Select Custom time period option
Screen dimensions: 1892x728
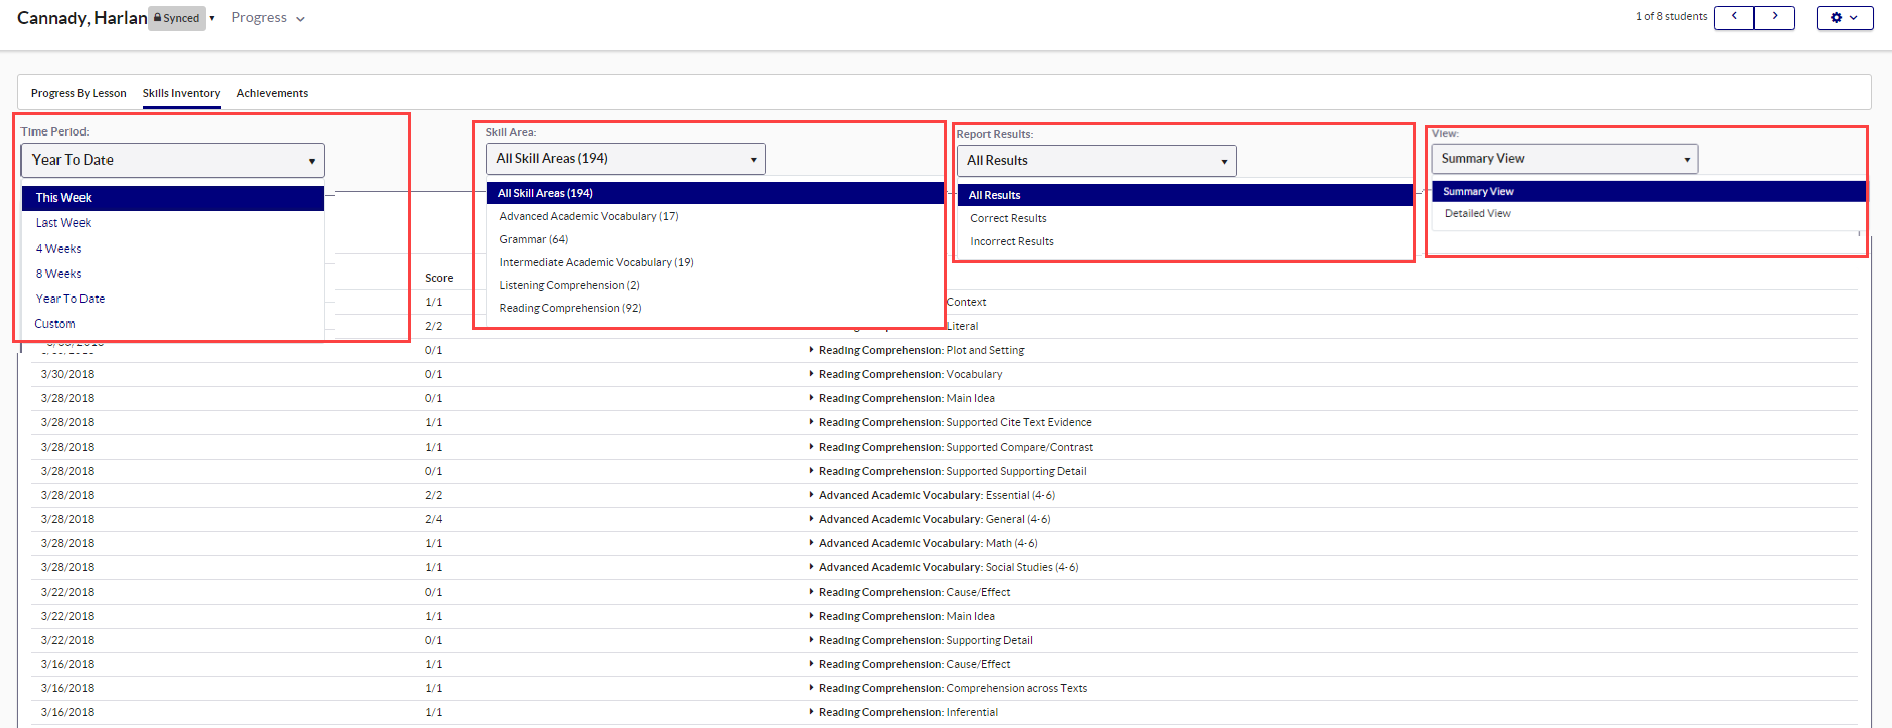[x=55, y=324]
